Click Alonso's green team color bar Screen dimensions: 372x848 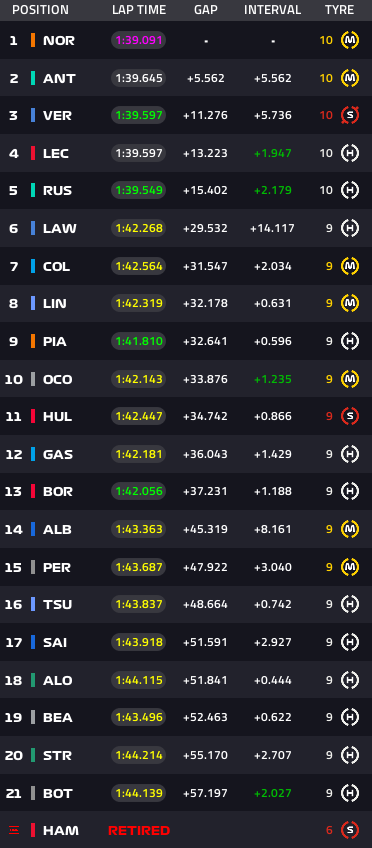click(x=33, y=680)
